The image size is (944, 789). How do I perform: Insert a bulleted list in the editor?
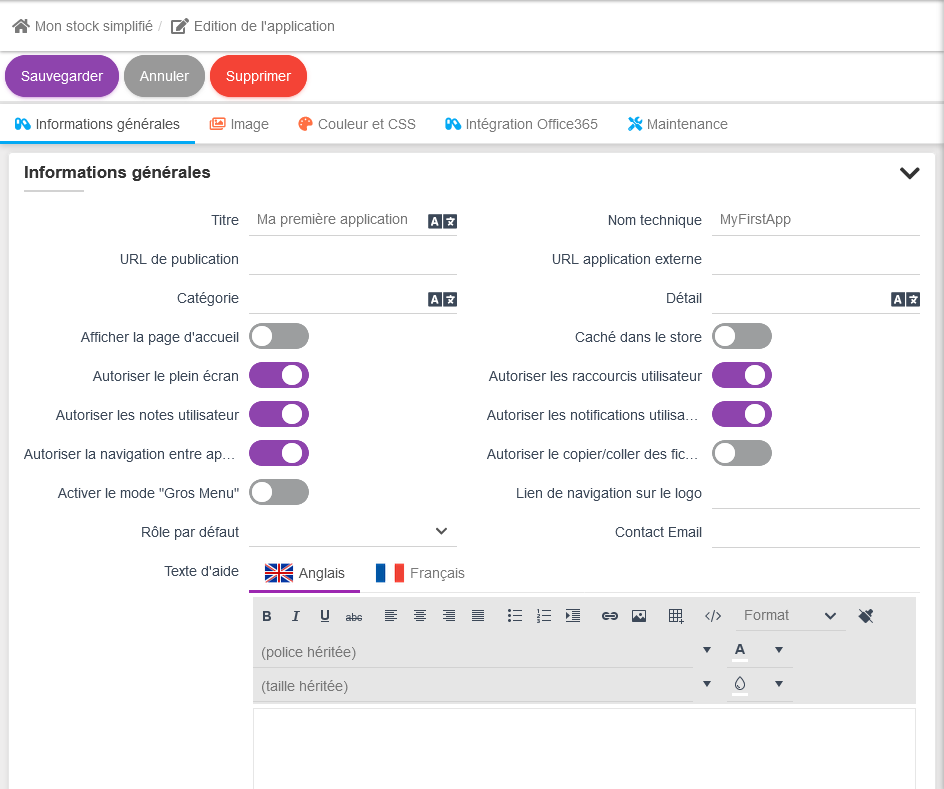[515, 616]
